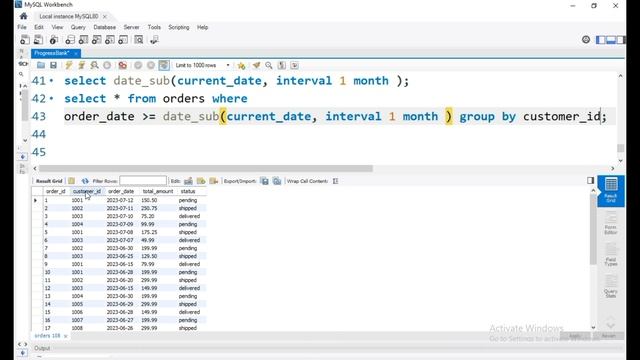
Task: Click the Filter Rows input field
Action: (x=143, y=181)
